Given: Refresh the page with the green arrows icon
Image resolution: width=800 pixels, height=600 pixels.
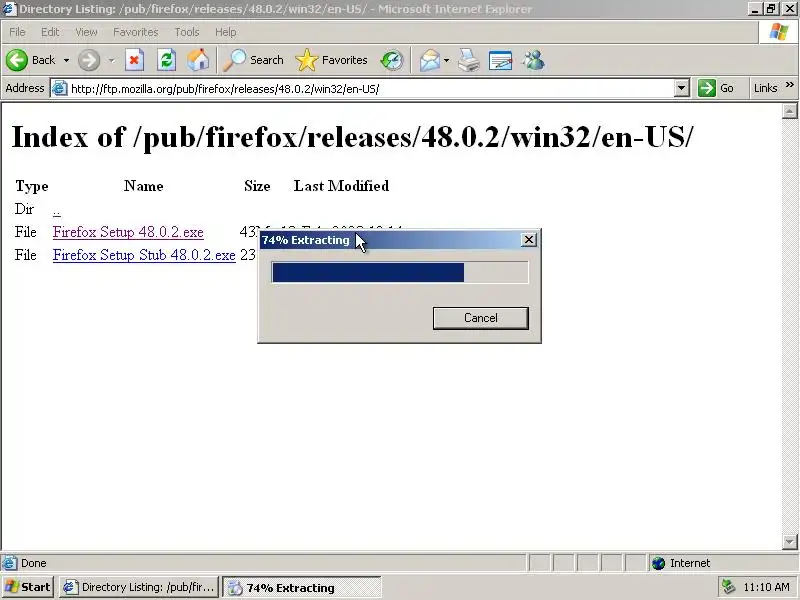Looking at the screenshot, I should click(x=166, y=60).
